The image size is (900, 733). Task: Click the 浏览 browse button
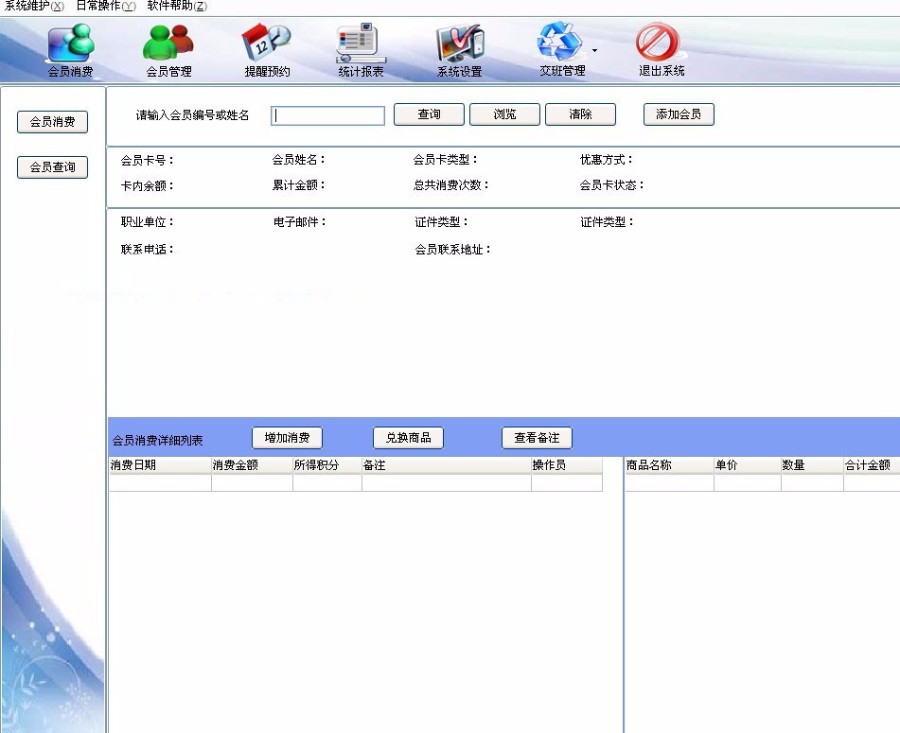505,114
